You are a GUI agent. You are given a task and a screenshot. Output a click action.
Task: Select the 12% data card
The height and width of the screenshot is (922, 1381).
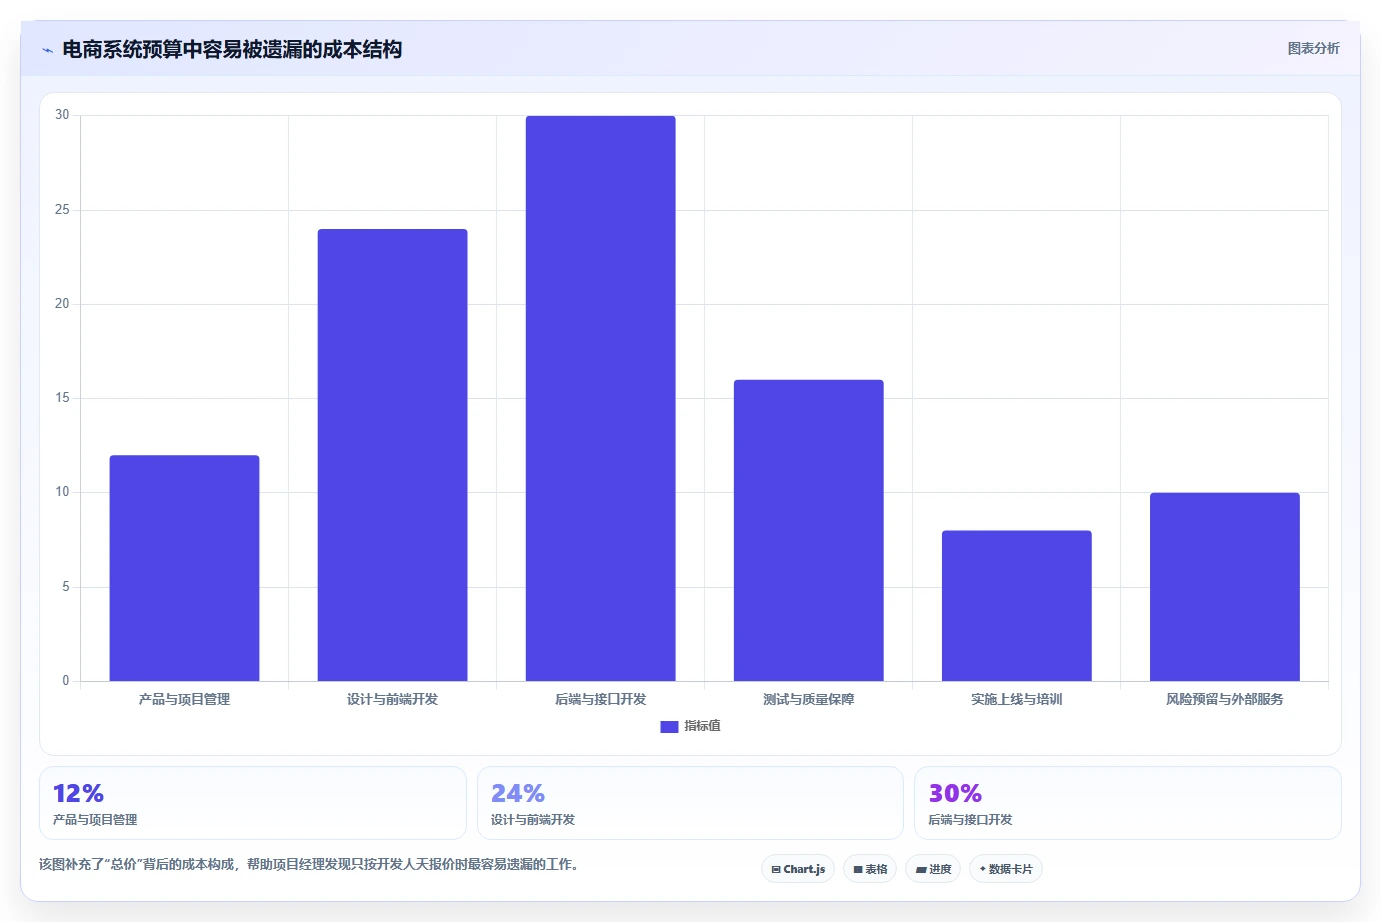tap(253, 803)
